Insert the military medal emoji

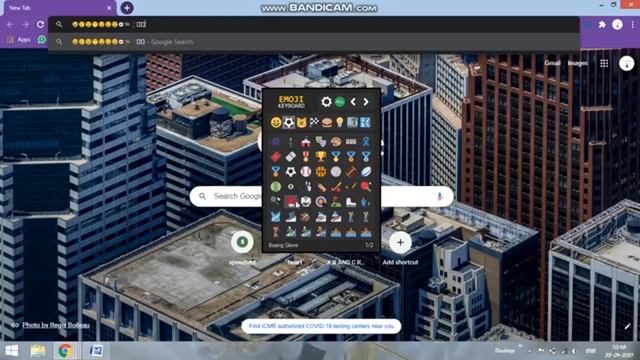(x=306, y=156)
